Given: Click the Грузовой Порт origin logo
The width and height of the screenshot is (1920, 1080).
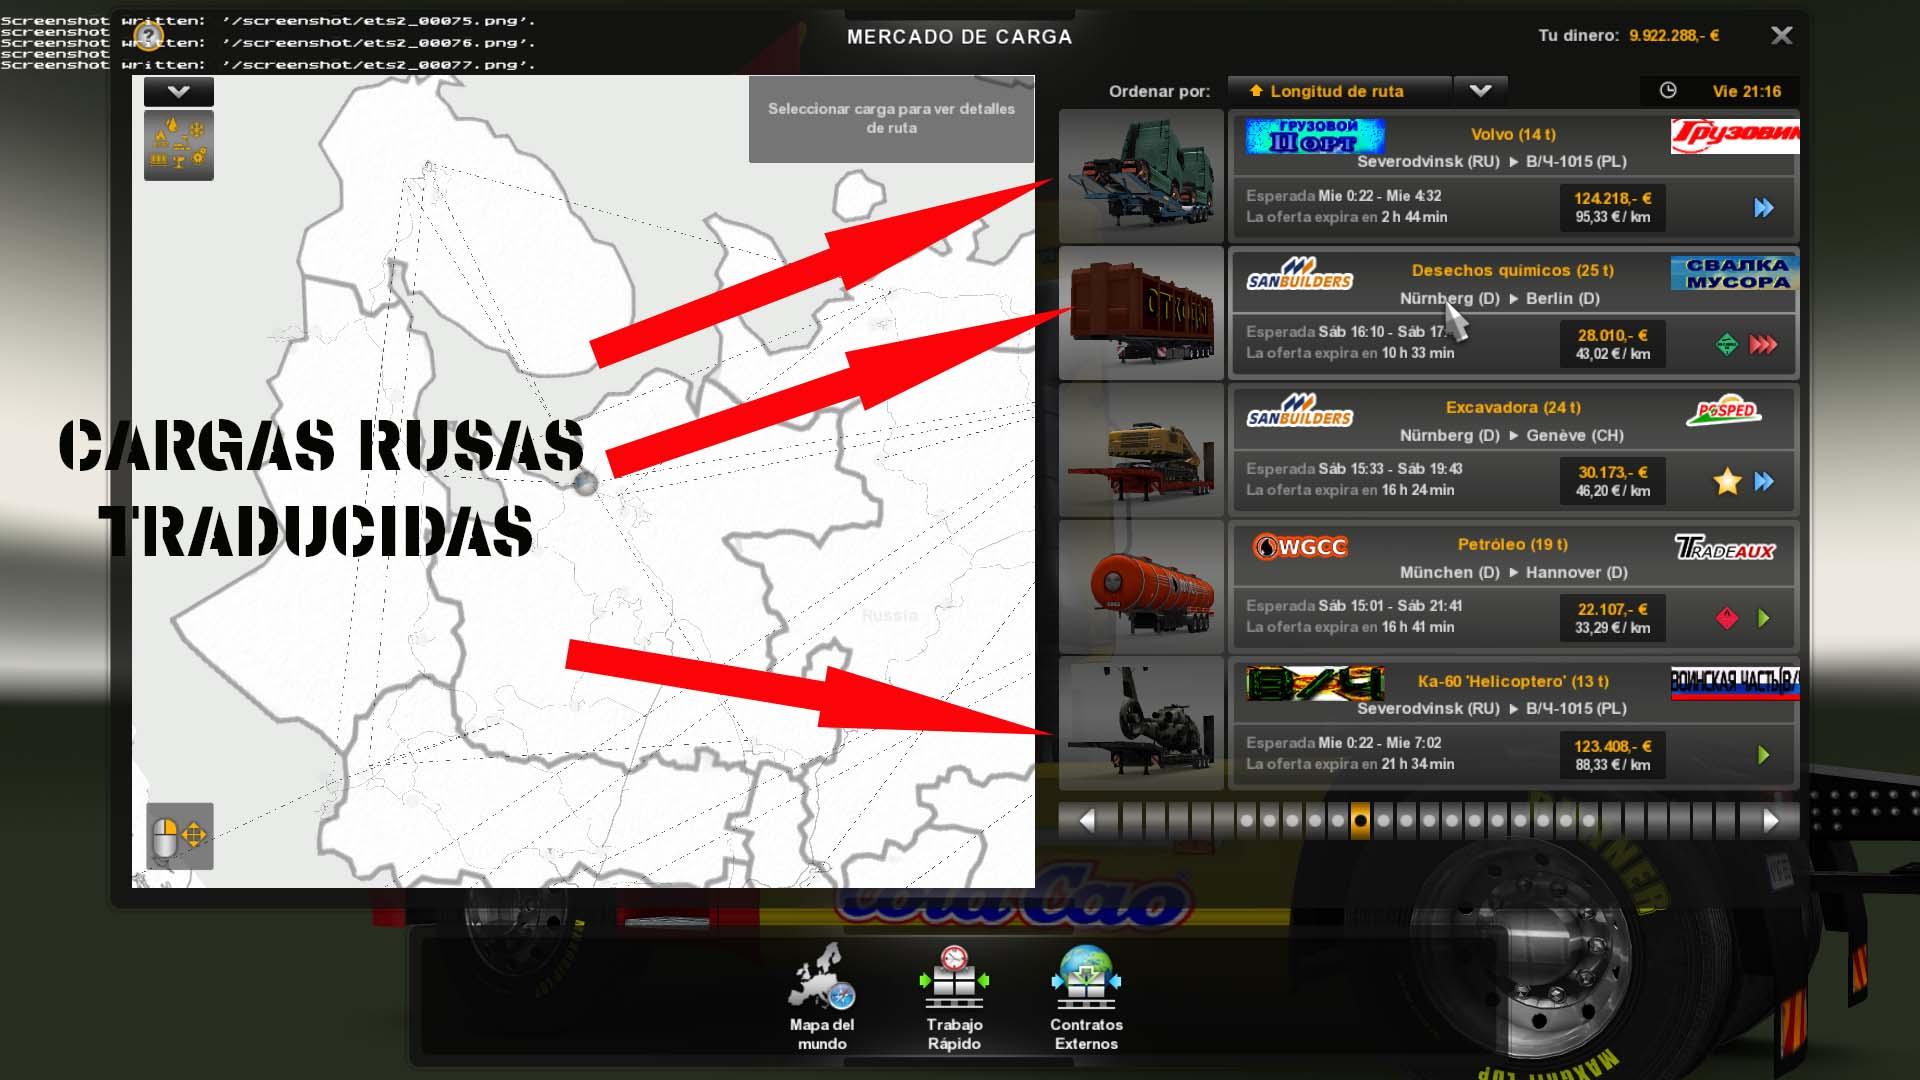Looking at the screenshot, I should 1315,136.
